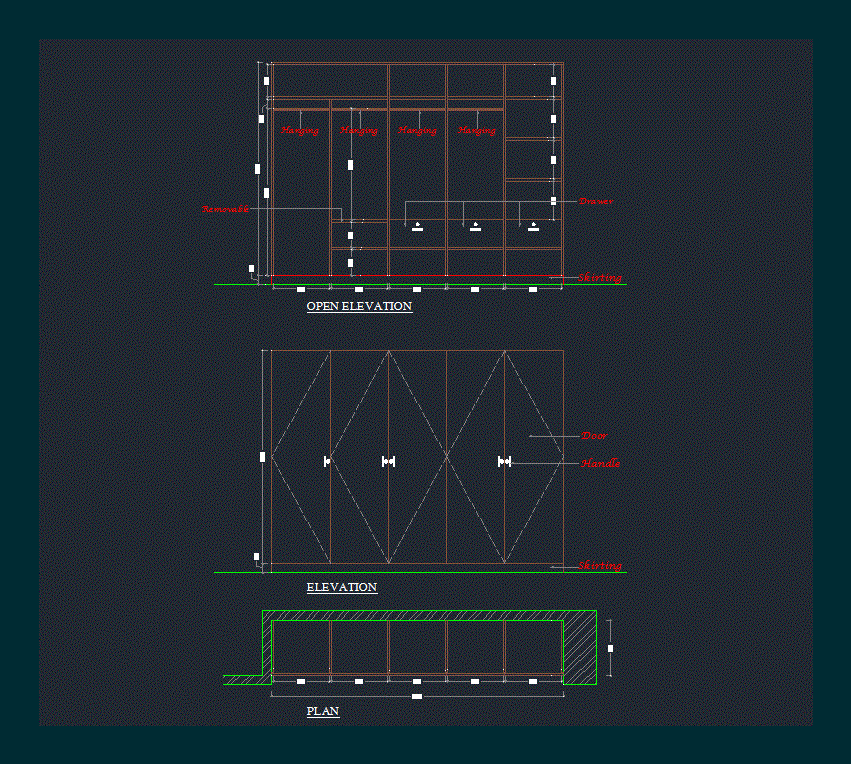Select the Skirting label in open elevation
Screen dimensions: 851x764
(x=600, y=277)
